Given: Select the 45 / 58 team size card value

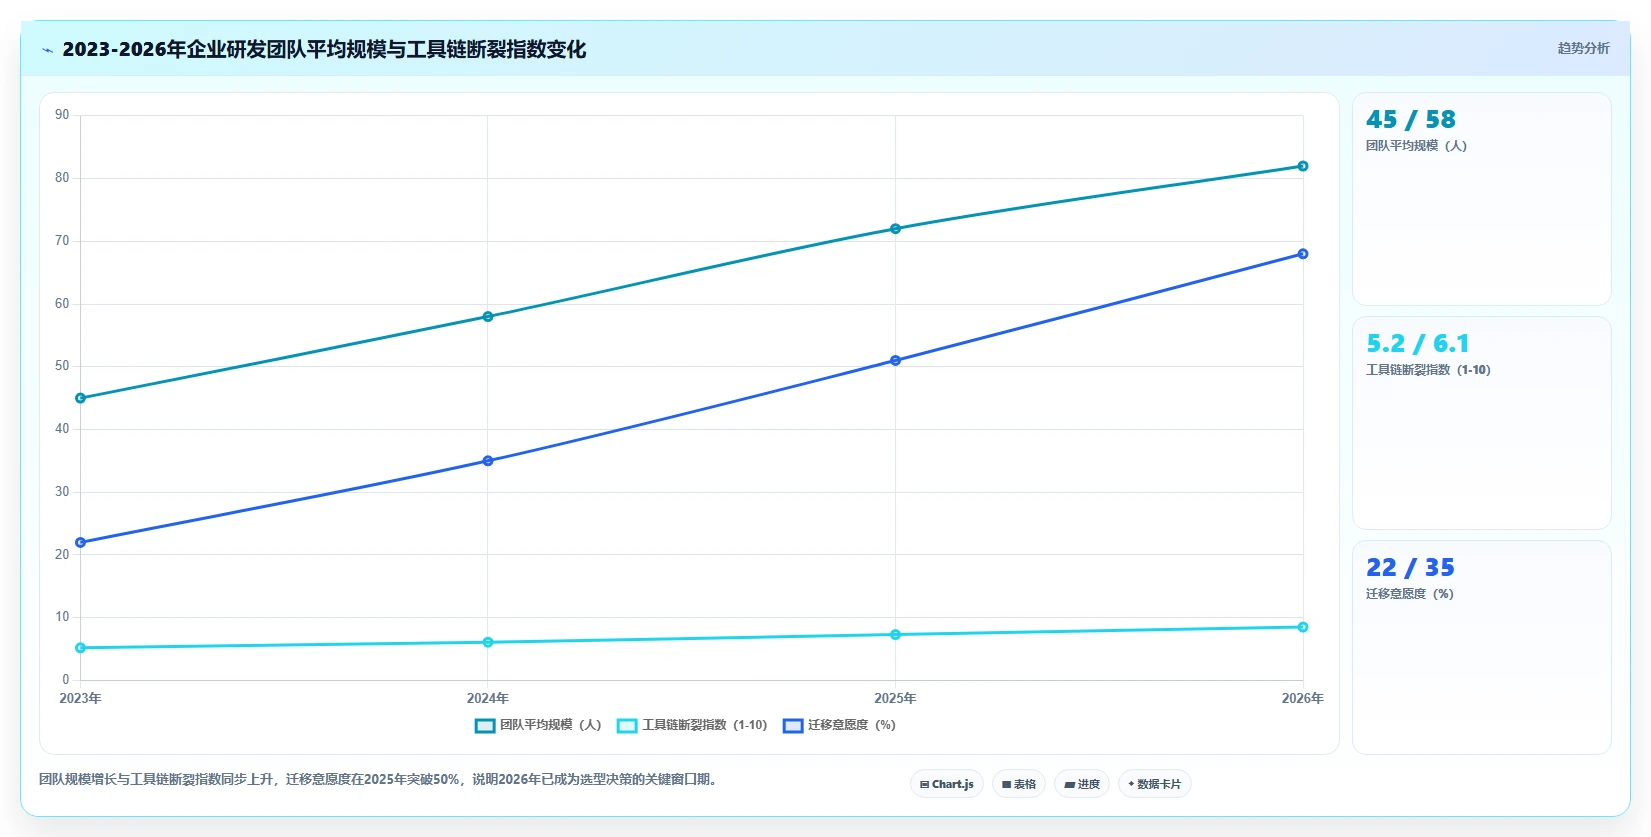Looking at the screenshot, I should click(x=1411, y=120).
